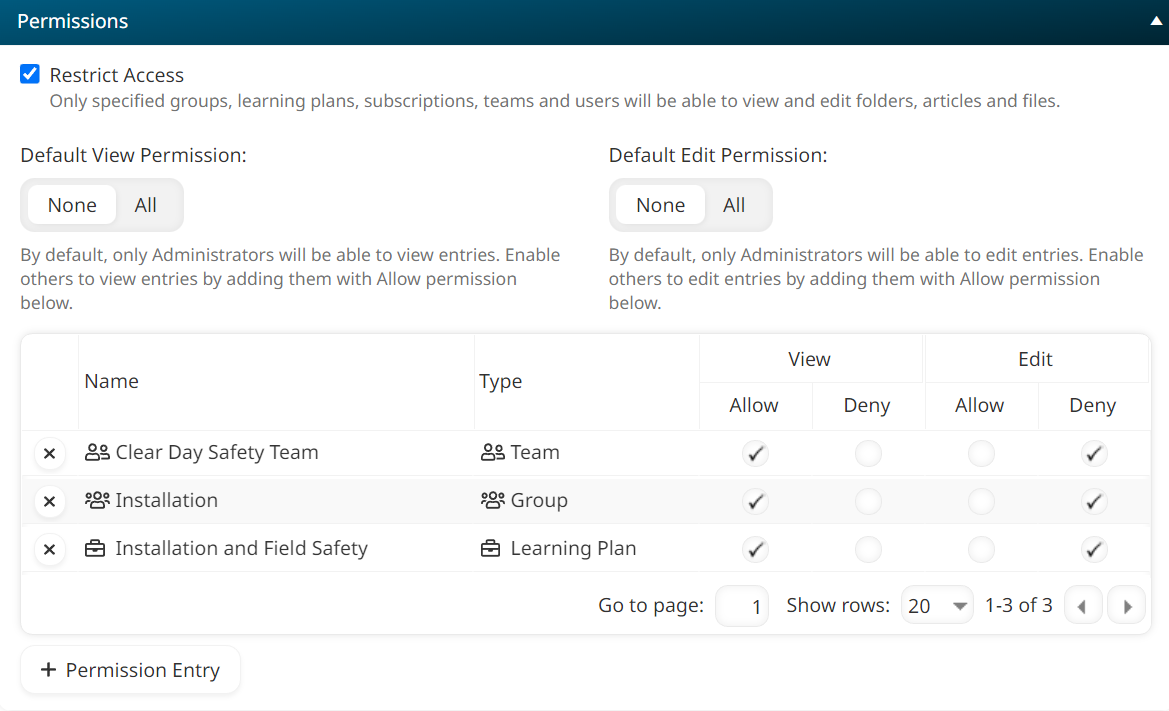This screenshot has width=1169, height=711.
Task: Open the Show rows dropdown
Action: click(937, 604)
